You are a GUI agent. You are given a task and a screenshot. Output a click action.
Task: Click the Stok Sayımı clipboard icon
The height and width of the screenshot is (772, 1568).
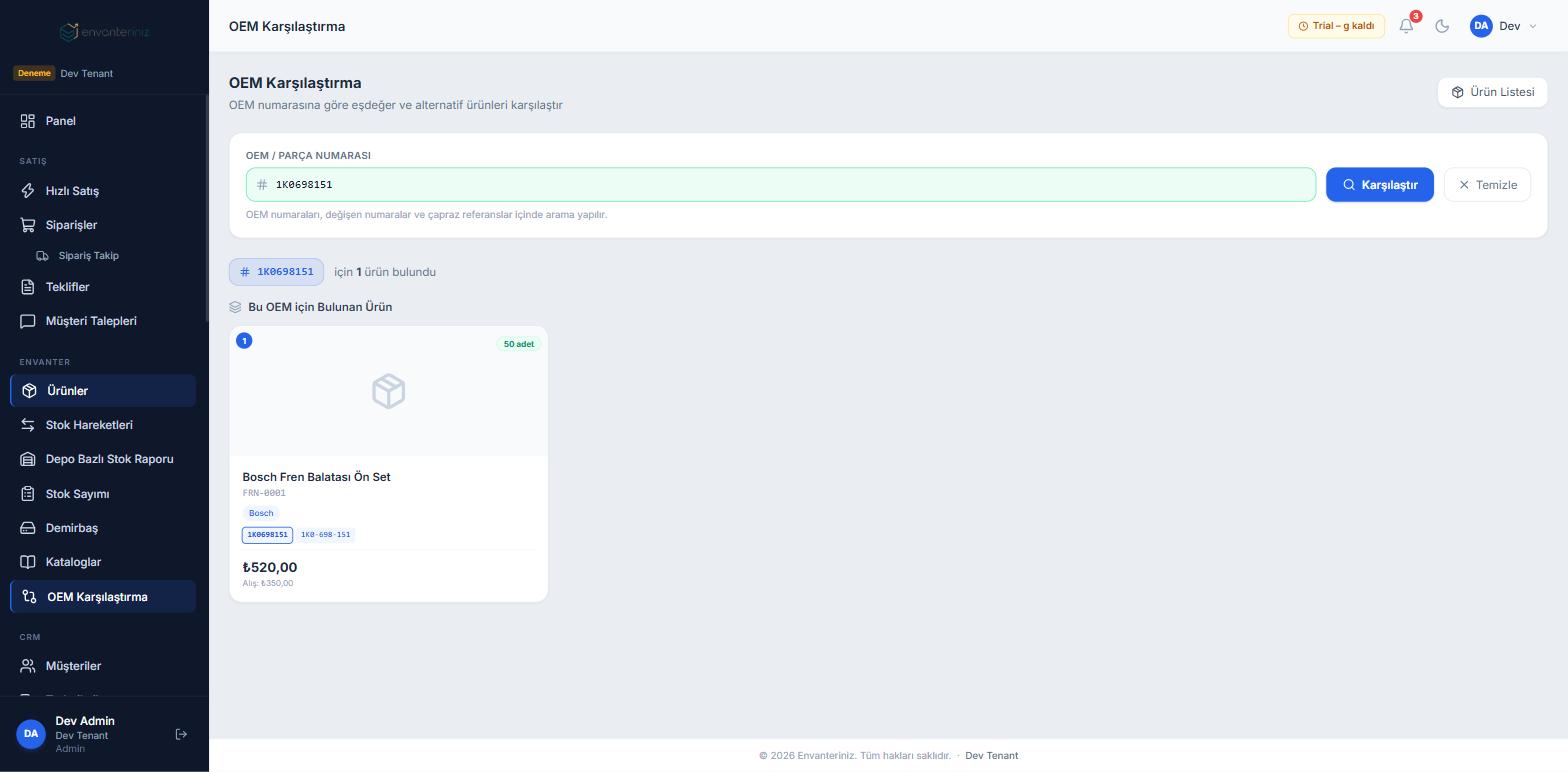click(x=28, y=494)
